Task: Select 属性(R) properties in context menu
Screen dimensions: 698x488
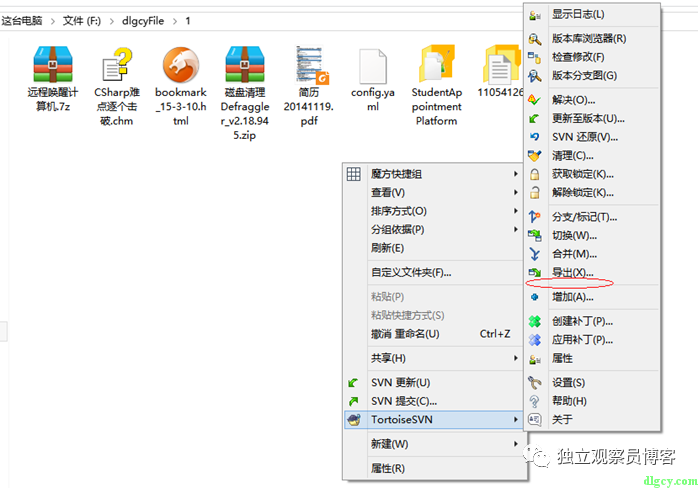Action: click(388, 468)
